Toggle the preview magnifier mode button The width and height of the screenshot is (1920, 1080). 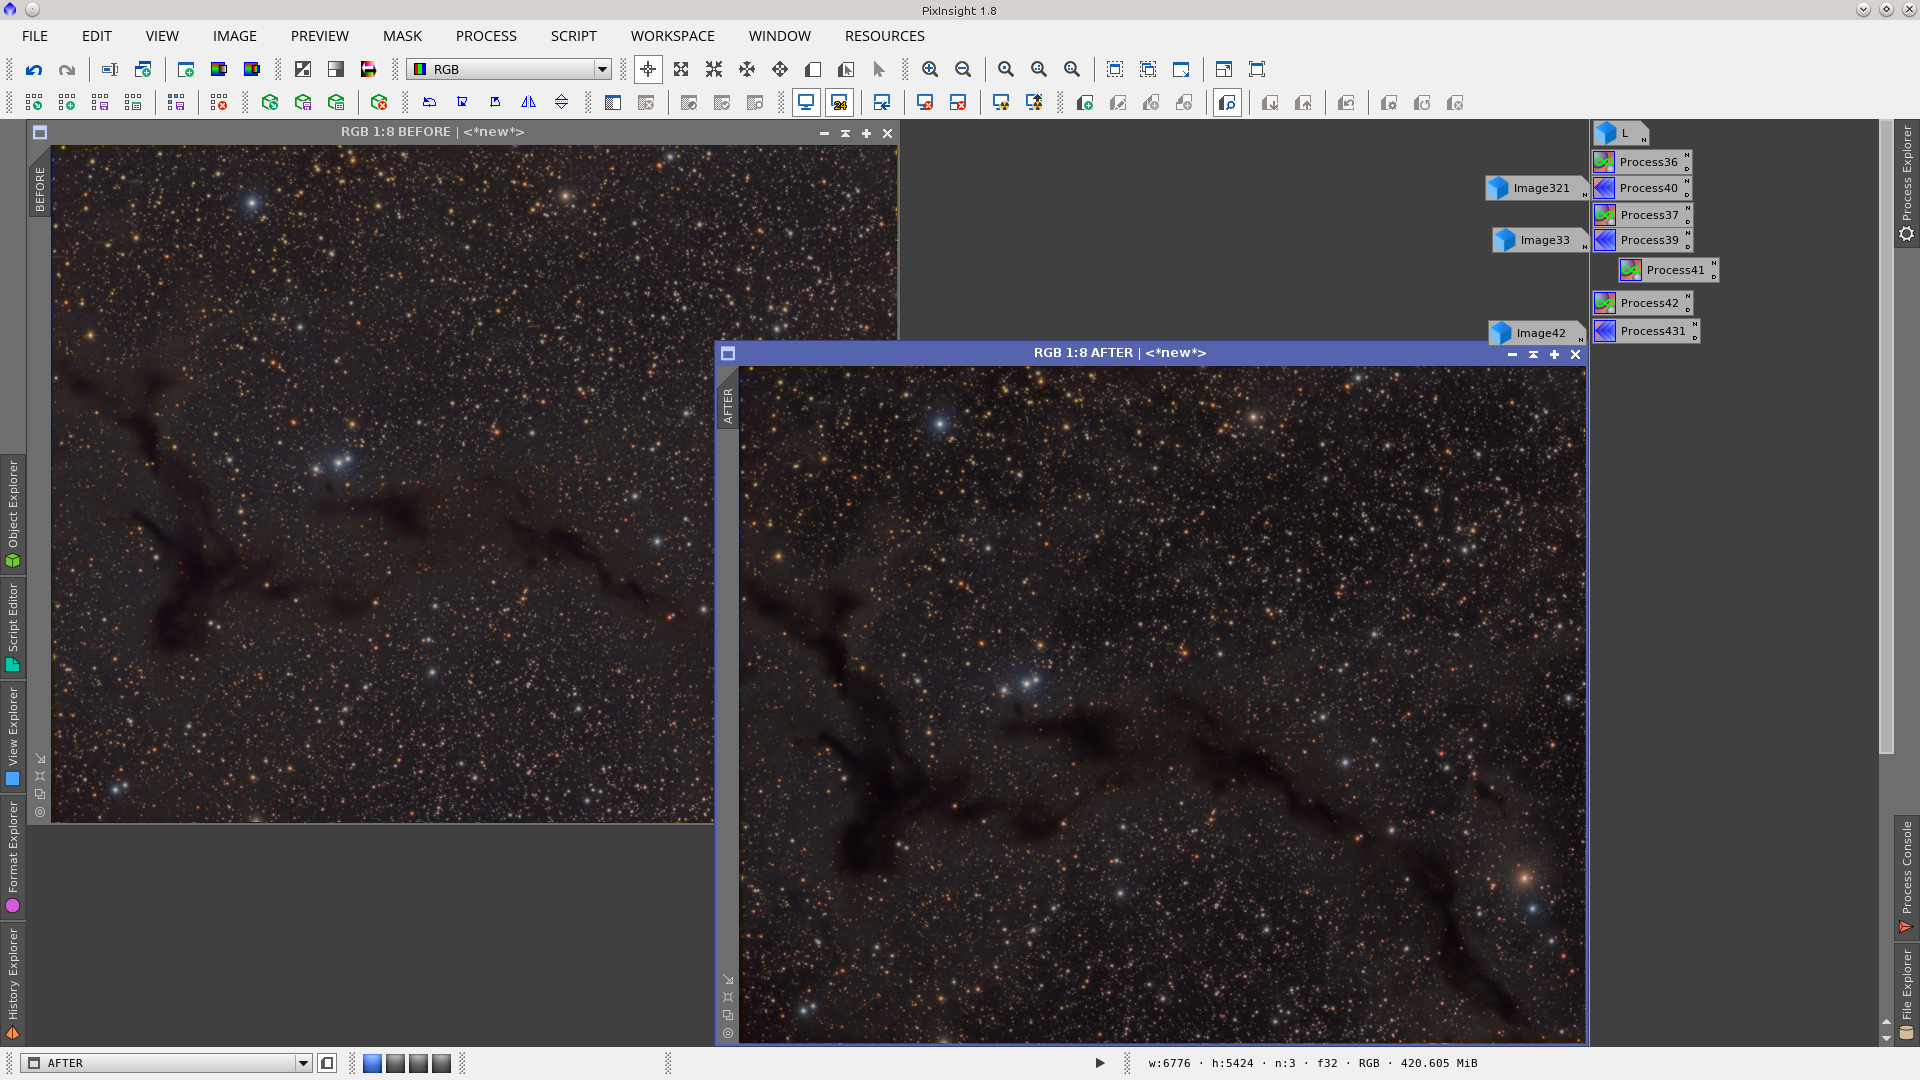click(x=1227, y=103)
